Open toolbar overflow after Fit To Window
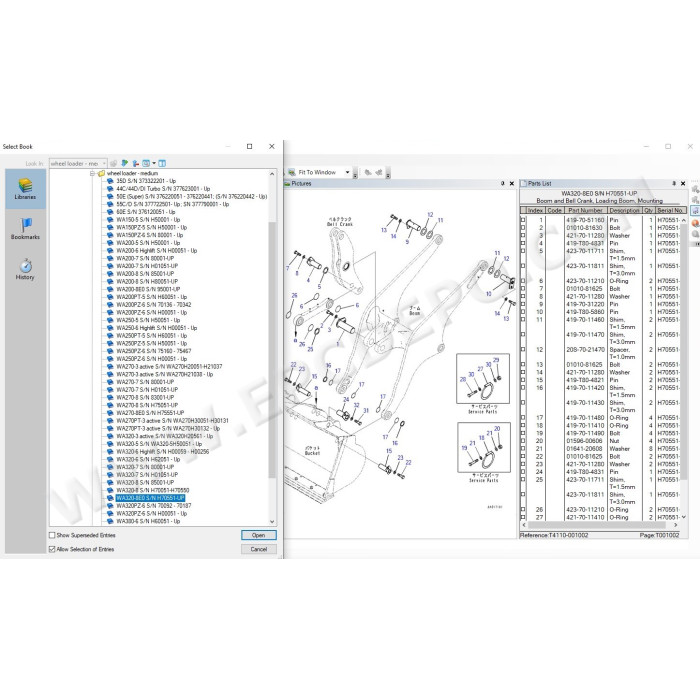Screen dimensions: 700x700 (x=355, y=175)
